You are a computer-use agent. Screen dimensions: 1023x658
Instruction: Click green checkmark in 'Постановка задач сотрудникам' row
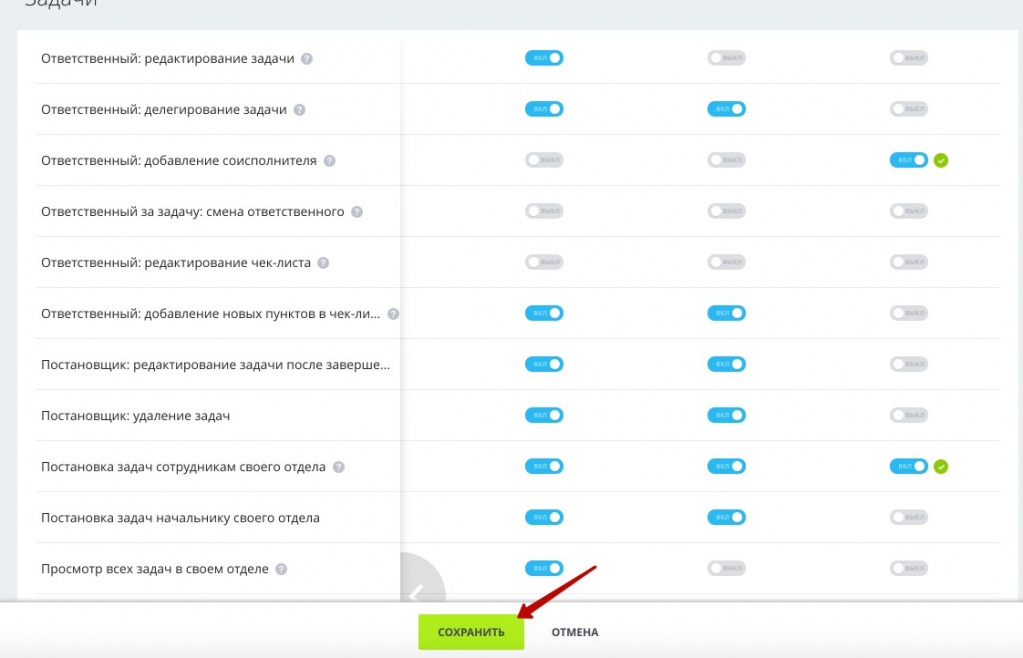(x=940, y=466)
